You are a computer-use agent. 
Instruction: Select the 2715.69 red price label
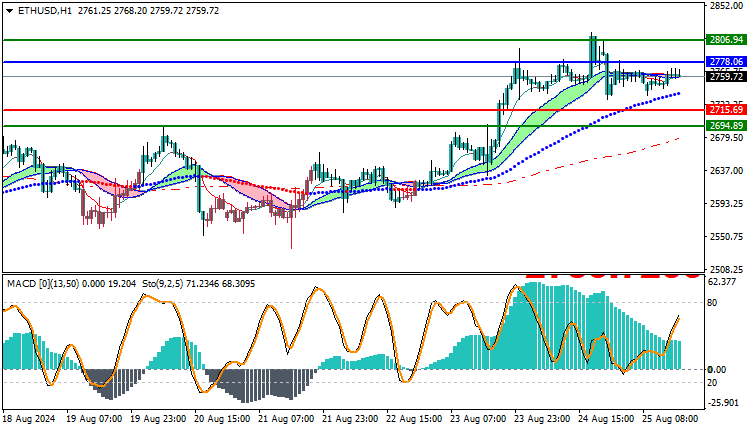coord(726,110)
